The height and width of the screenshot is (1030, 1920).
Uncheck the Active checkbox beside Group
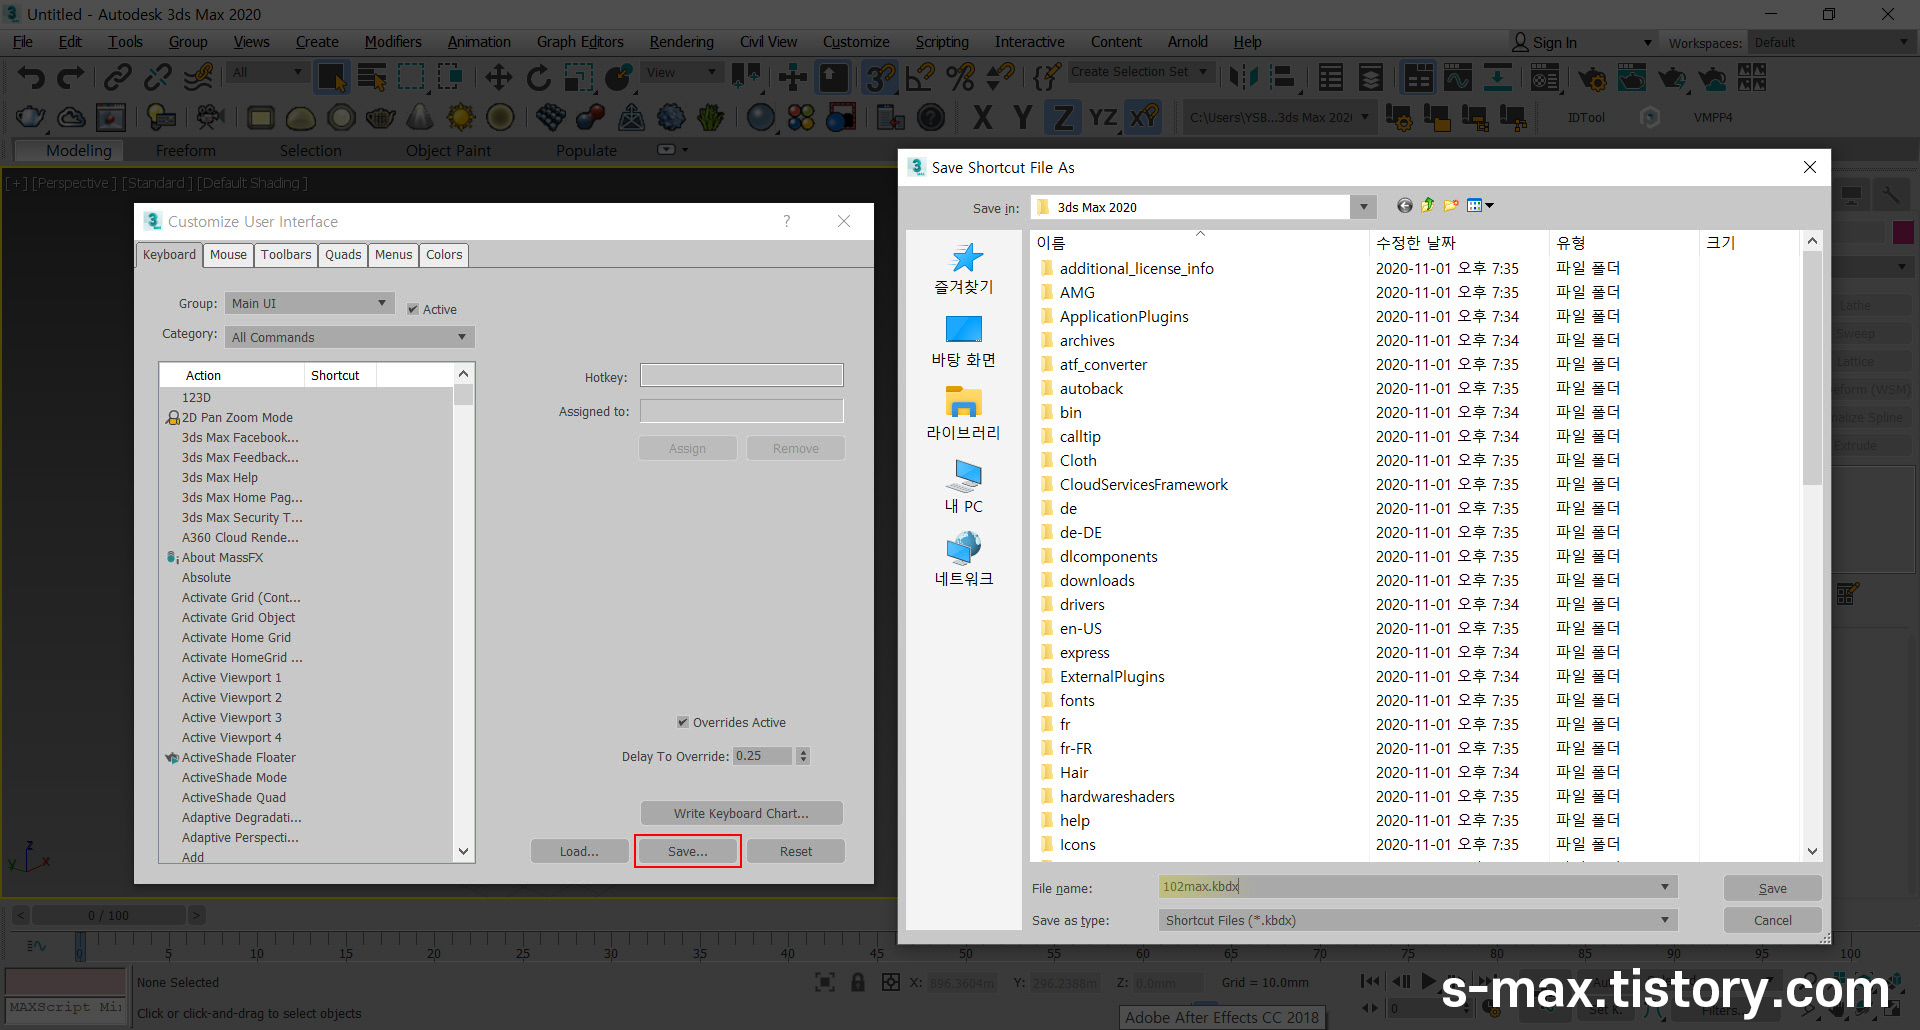coord(413,309)
